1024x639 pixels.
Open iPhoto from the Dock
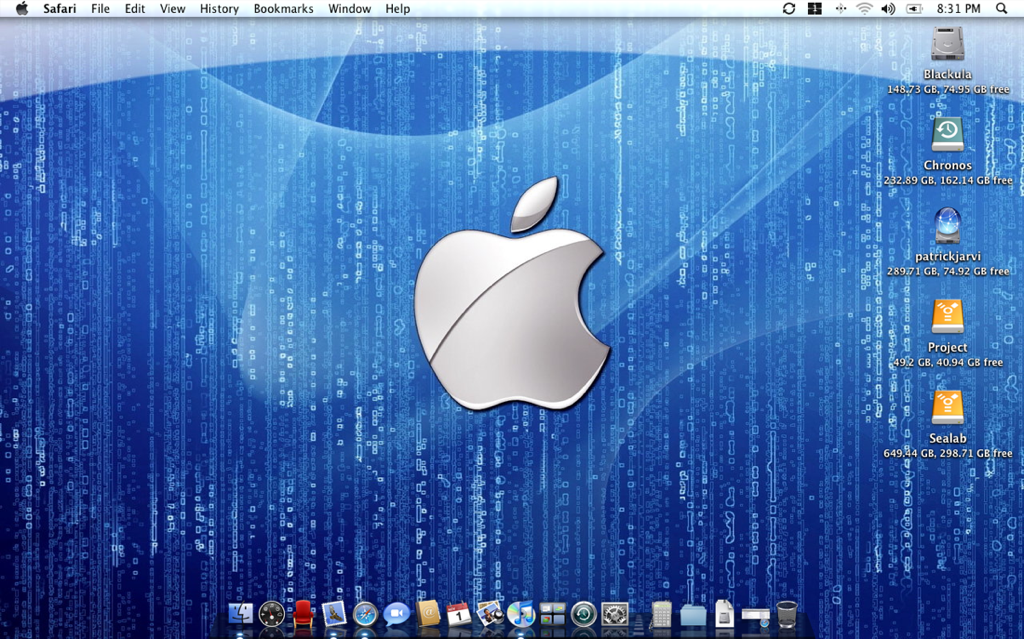point(490,614)
